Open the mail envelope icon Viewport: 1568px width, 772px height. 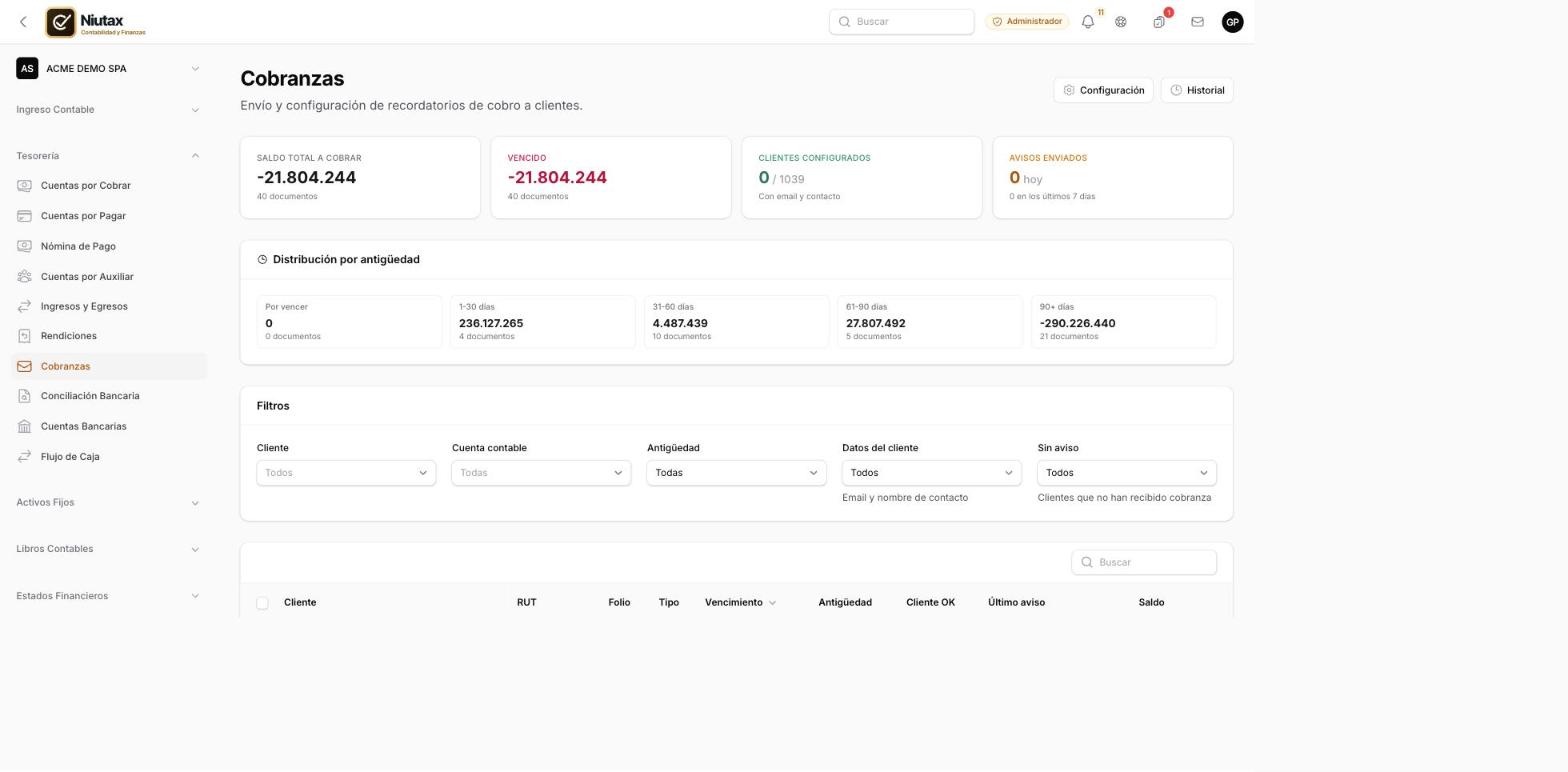pyautogui.click(x=1197, y=22)
